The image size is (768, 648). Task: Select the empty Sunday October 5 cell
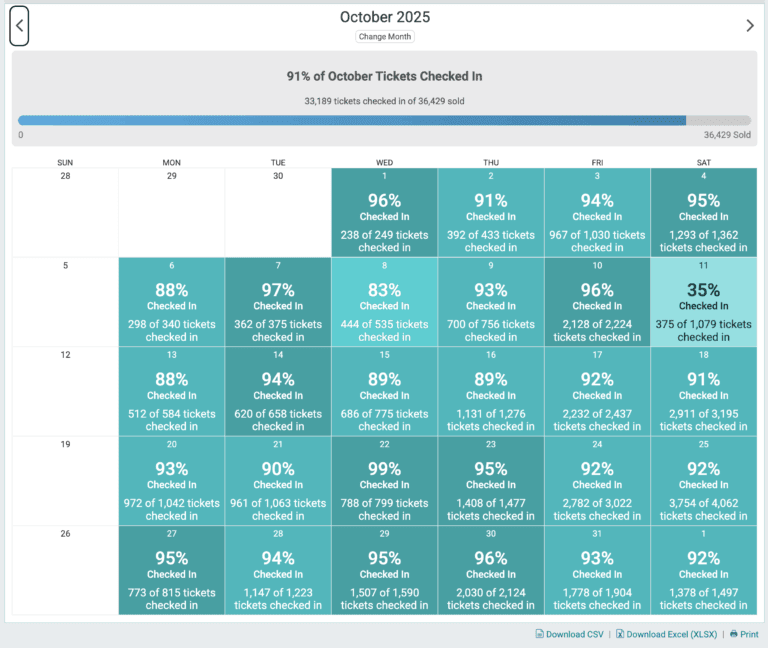pyautogui.click(x=65, y=302)
